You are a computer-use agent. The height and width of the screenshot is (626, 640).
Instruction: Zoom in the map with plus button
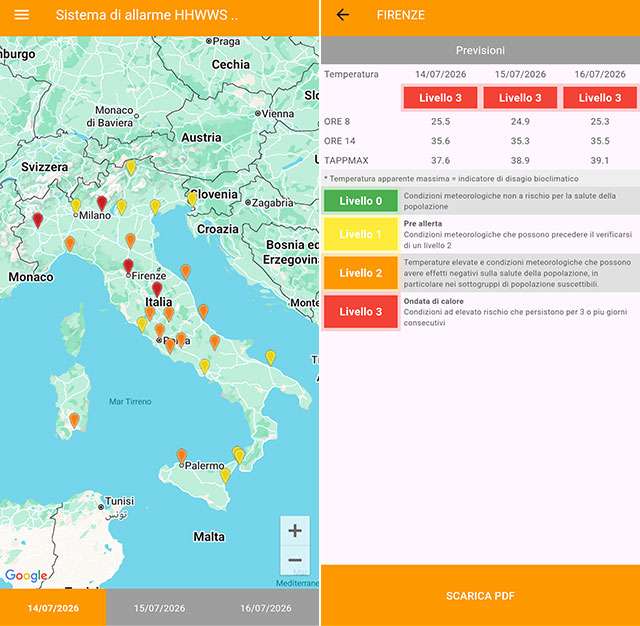tap(295, 531)
